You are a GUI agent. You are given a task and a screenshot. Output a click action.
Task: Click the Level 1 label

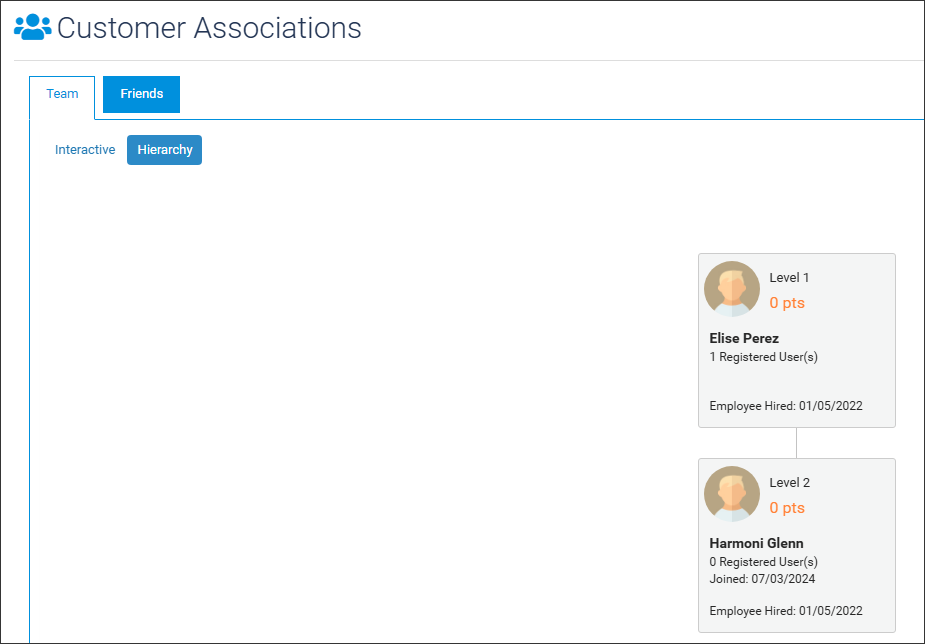click(x=789, y=278)
